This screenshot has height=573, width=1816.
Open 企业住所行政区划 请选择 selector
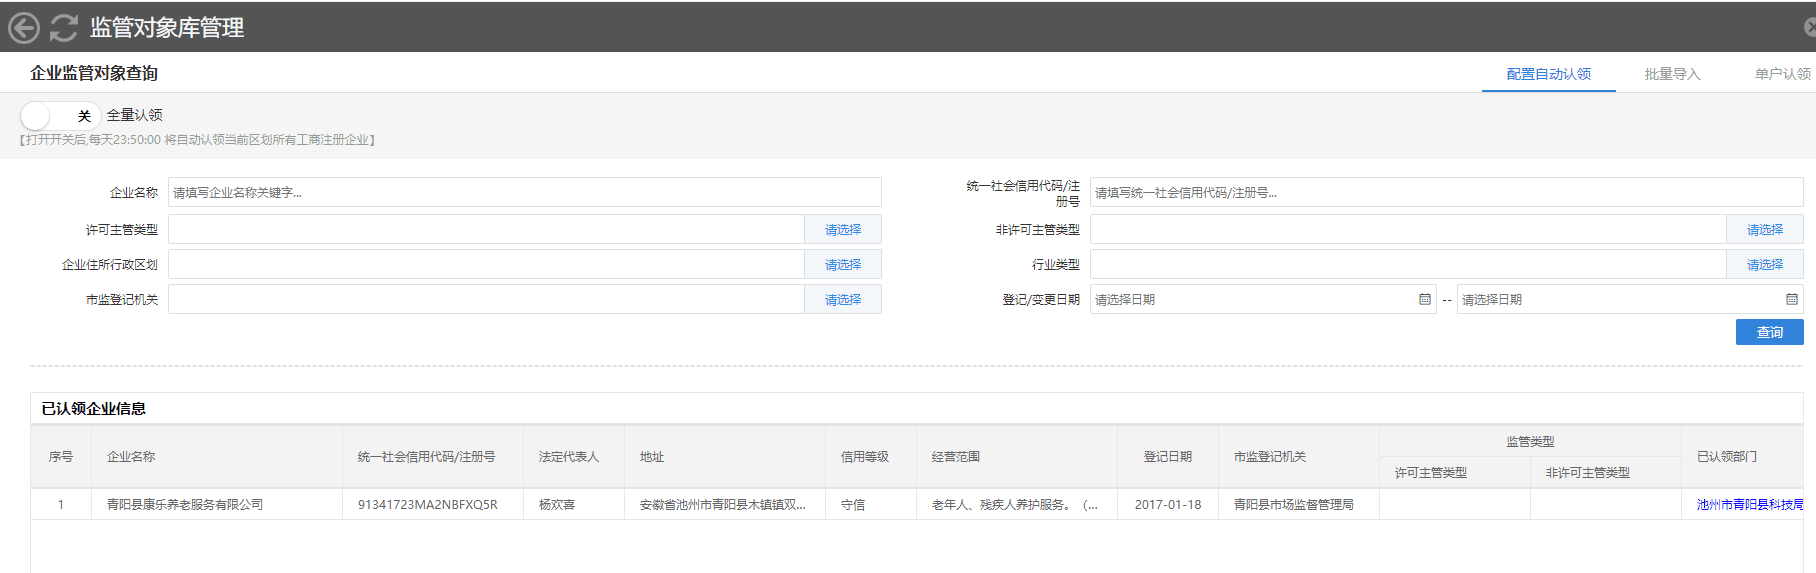(842, 265)
